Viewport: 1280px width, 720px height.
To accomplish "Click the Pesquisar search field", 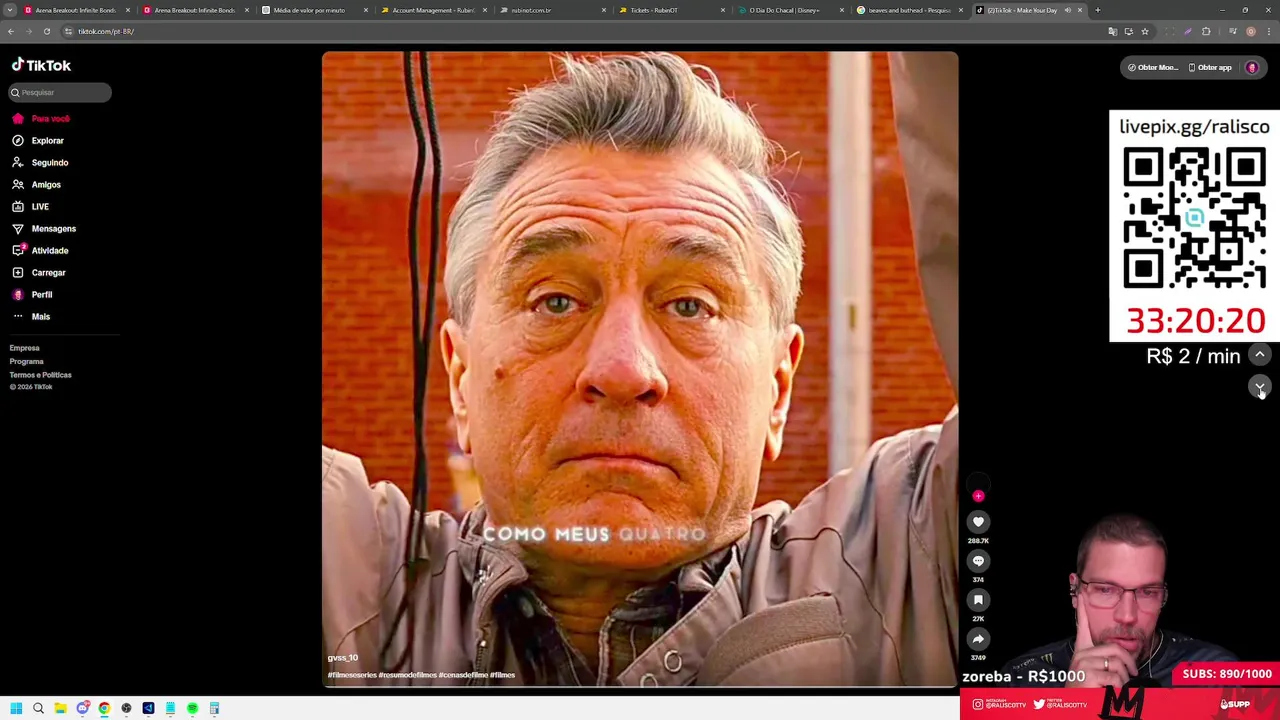I will click(x=60, y=92).
